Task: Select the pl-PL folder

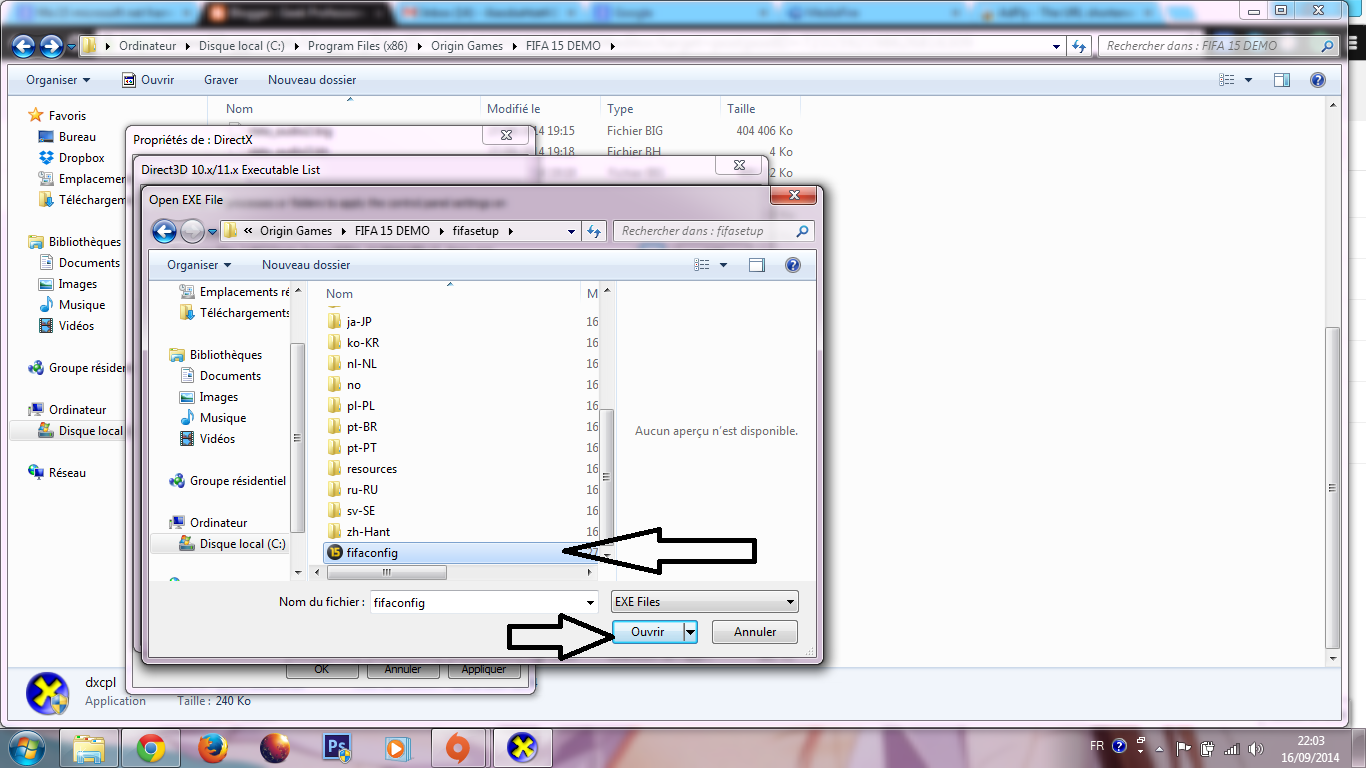Action: [x=361, y=405]
